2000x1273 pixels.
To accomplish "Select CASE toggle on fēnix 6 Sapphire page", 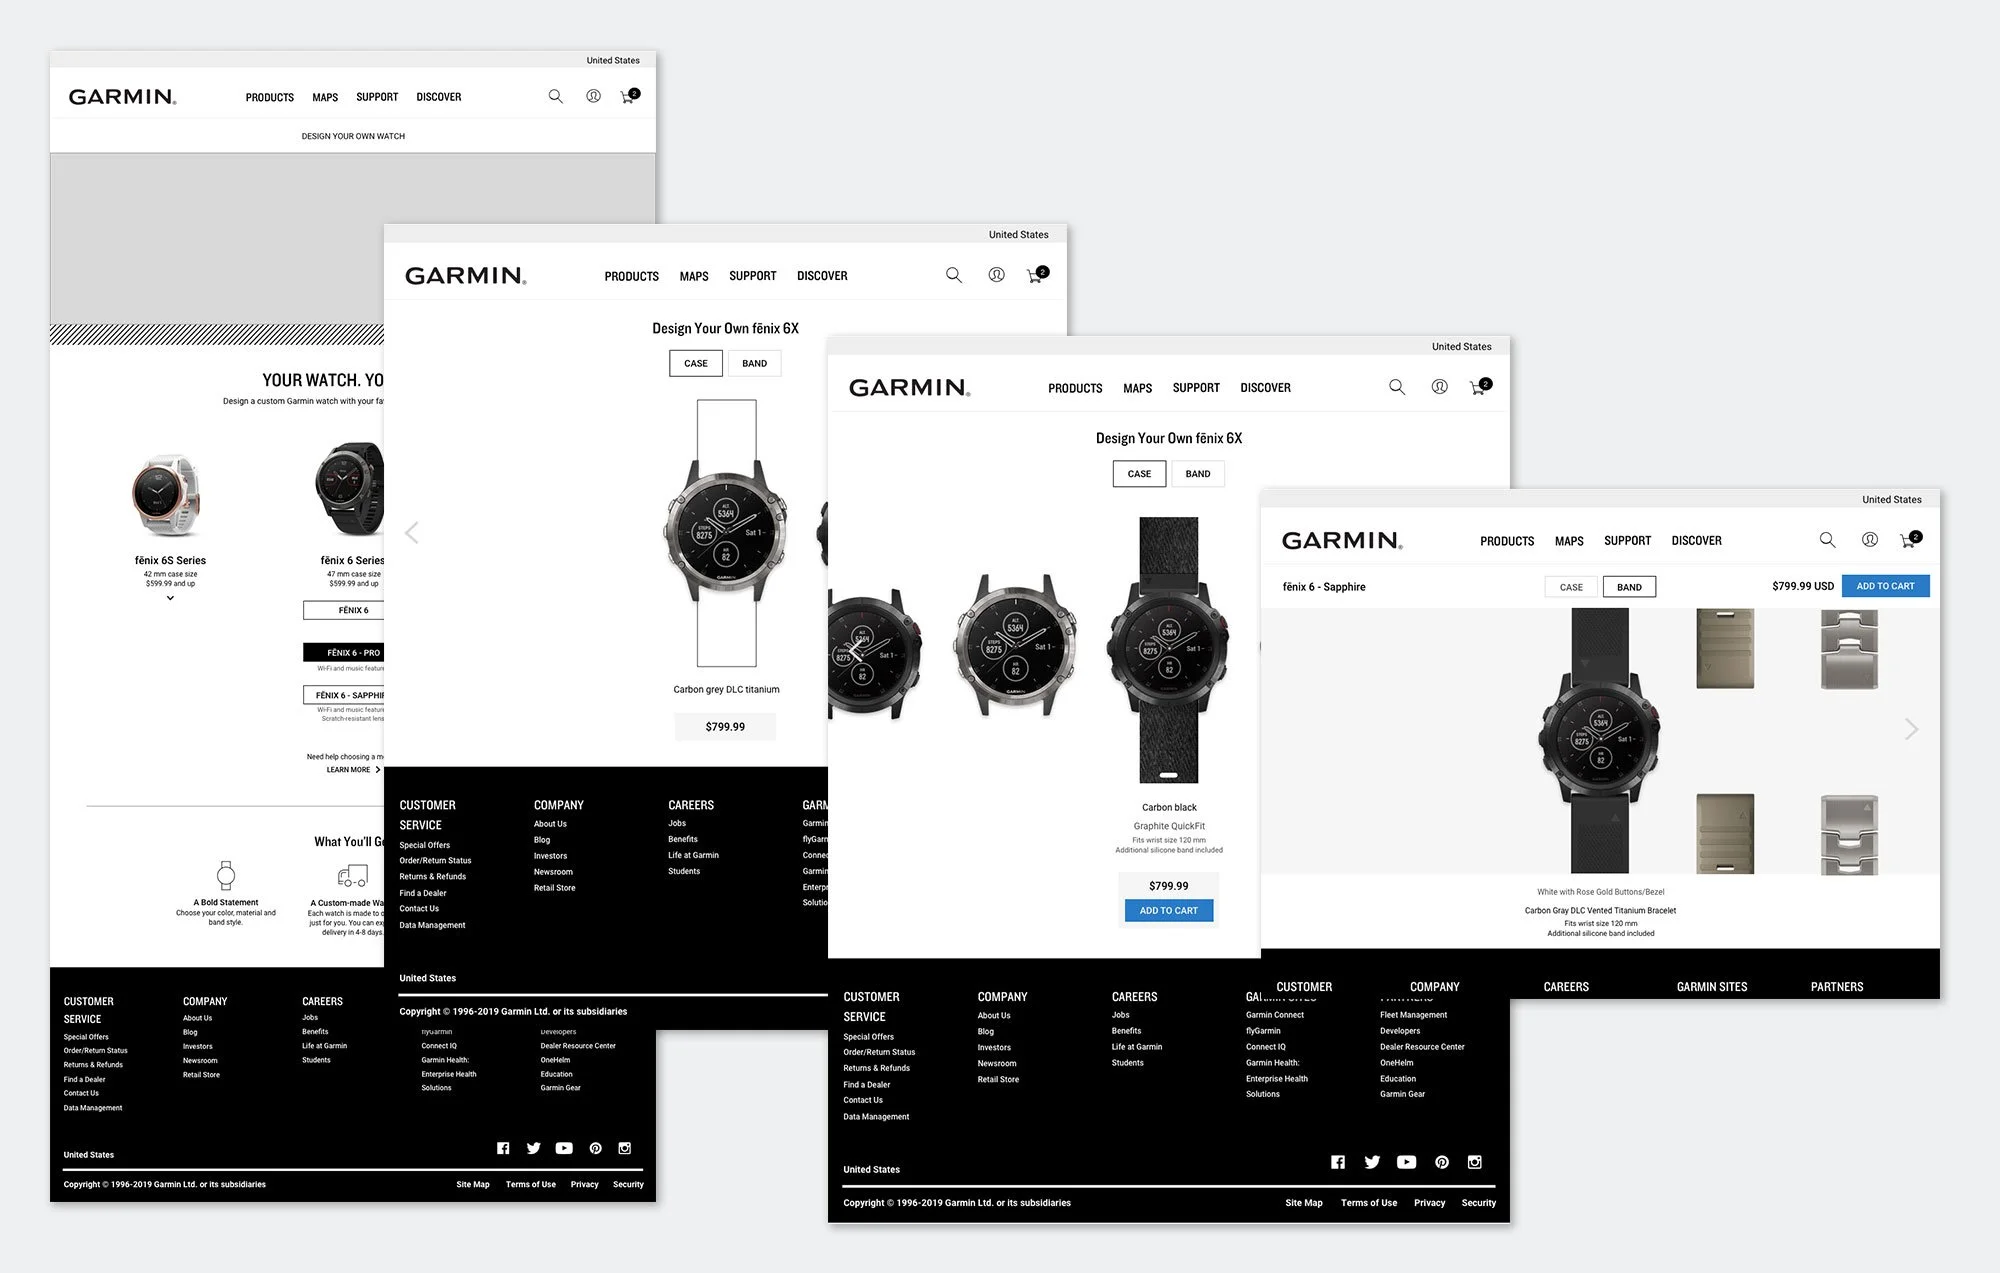I will [x=1571, y=587].
